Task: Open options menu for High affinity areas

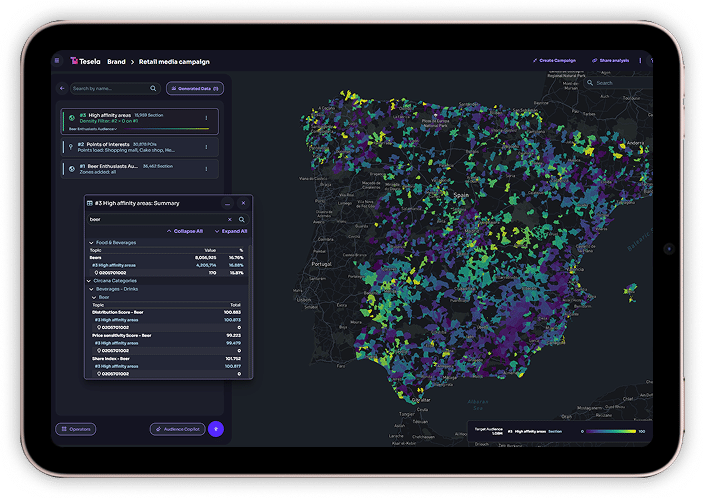Action: 206,118
